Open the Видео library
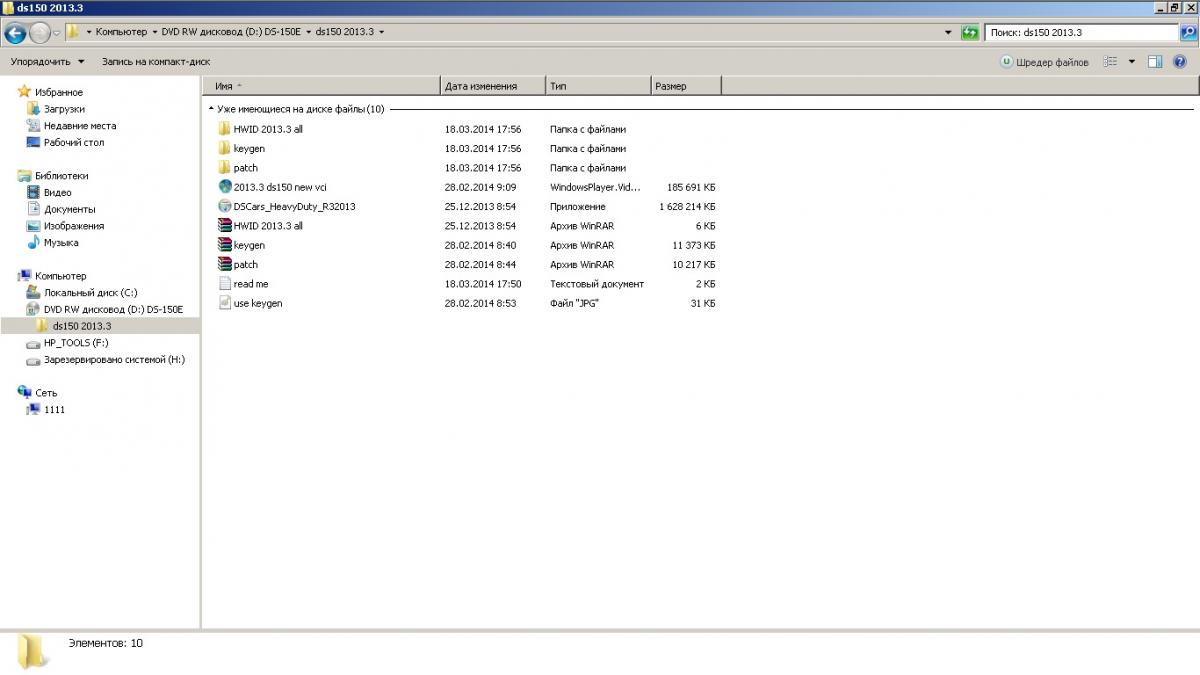This screenshot has height=675, width=1200. (57, 192)
